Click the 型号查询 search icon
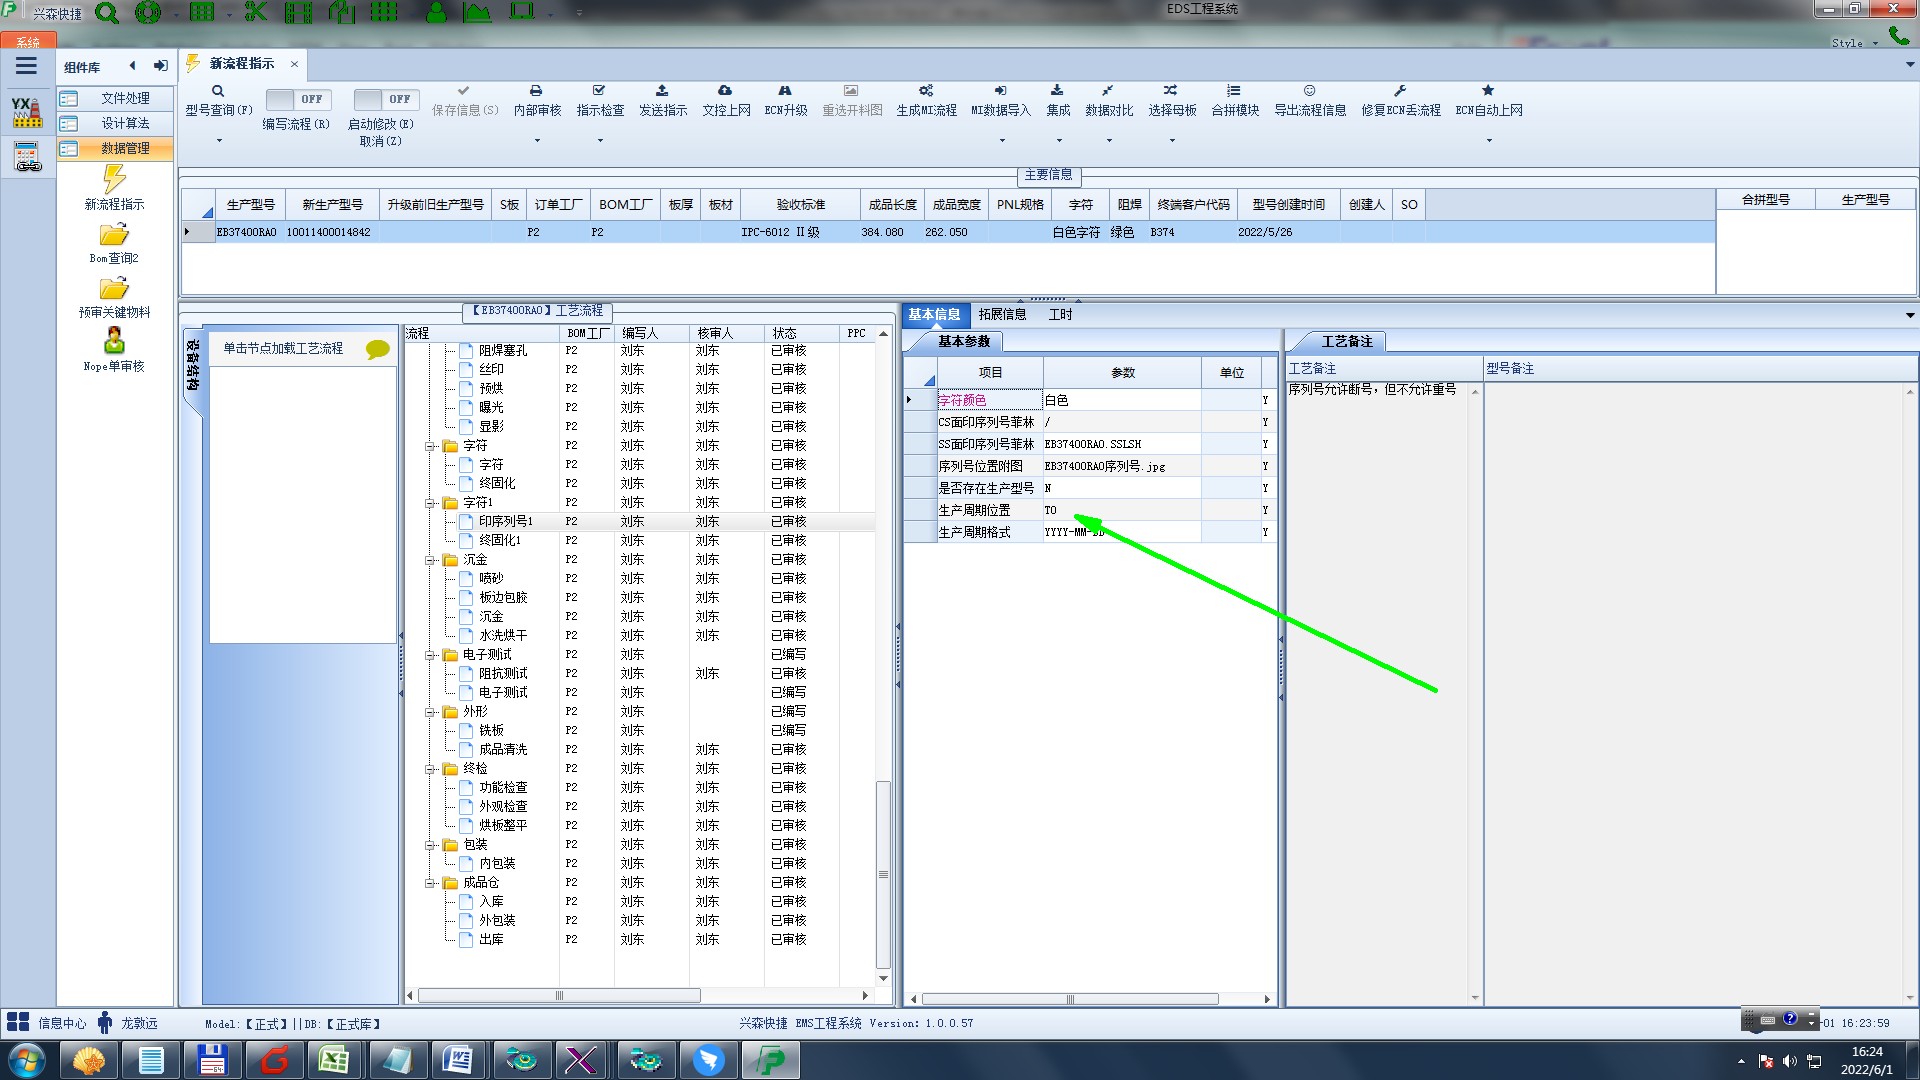Screen dimensions: 1920x1080 (218, 91)
